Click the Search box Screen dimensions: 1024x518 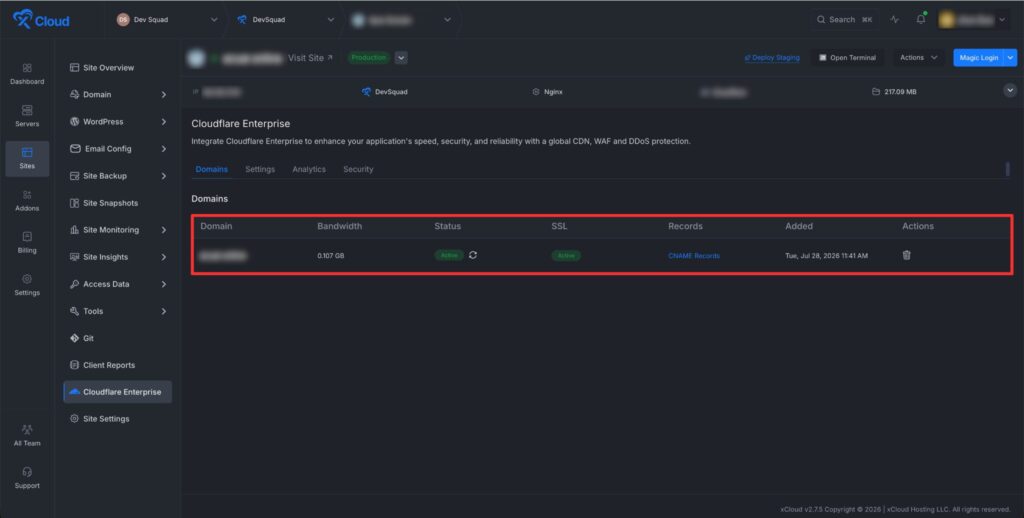844,20
